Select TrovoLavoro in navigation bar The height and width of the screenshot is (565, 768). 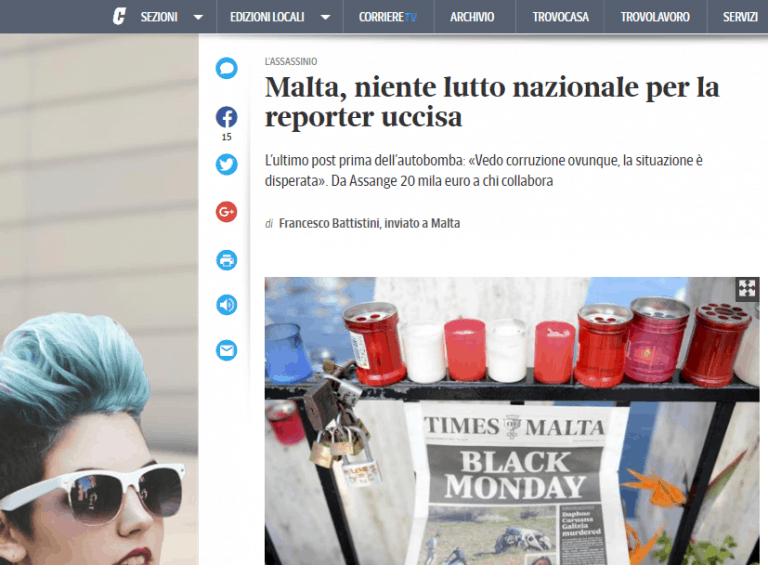coord(654,17)
